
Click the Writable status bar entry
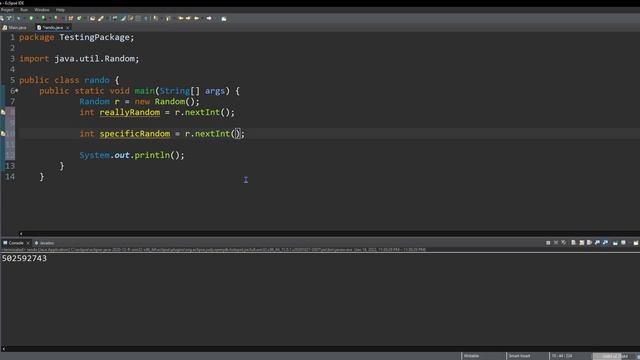click(x=471, y=356)
